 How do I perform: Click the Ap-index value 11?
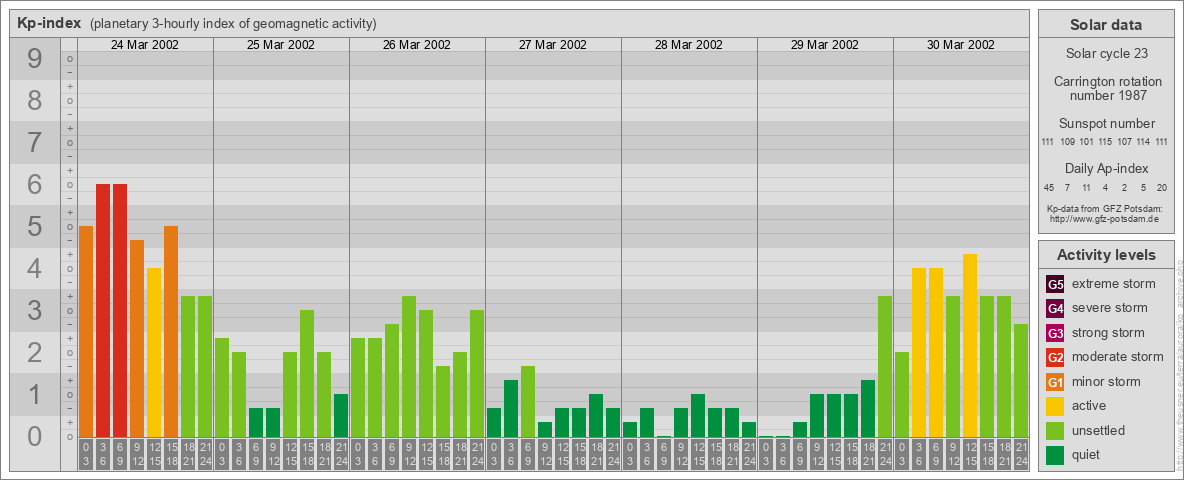1086,187
